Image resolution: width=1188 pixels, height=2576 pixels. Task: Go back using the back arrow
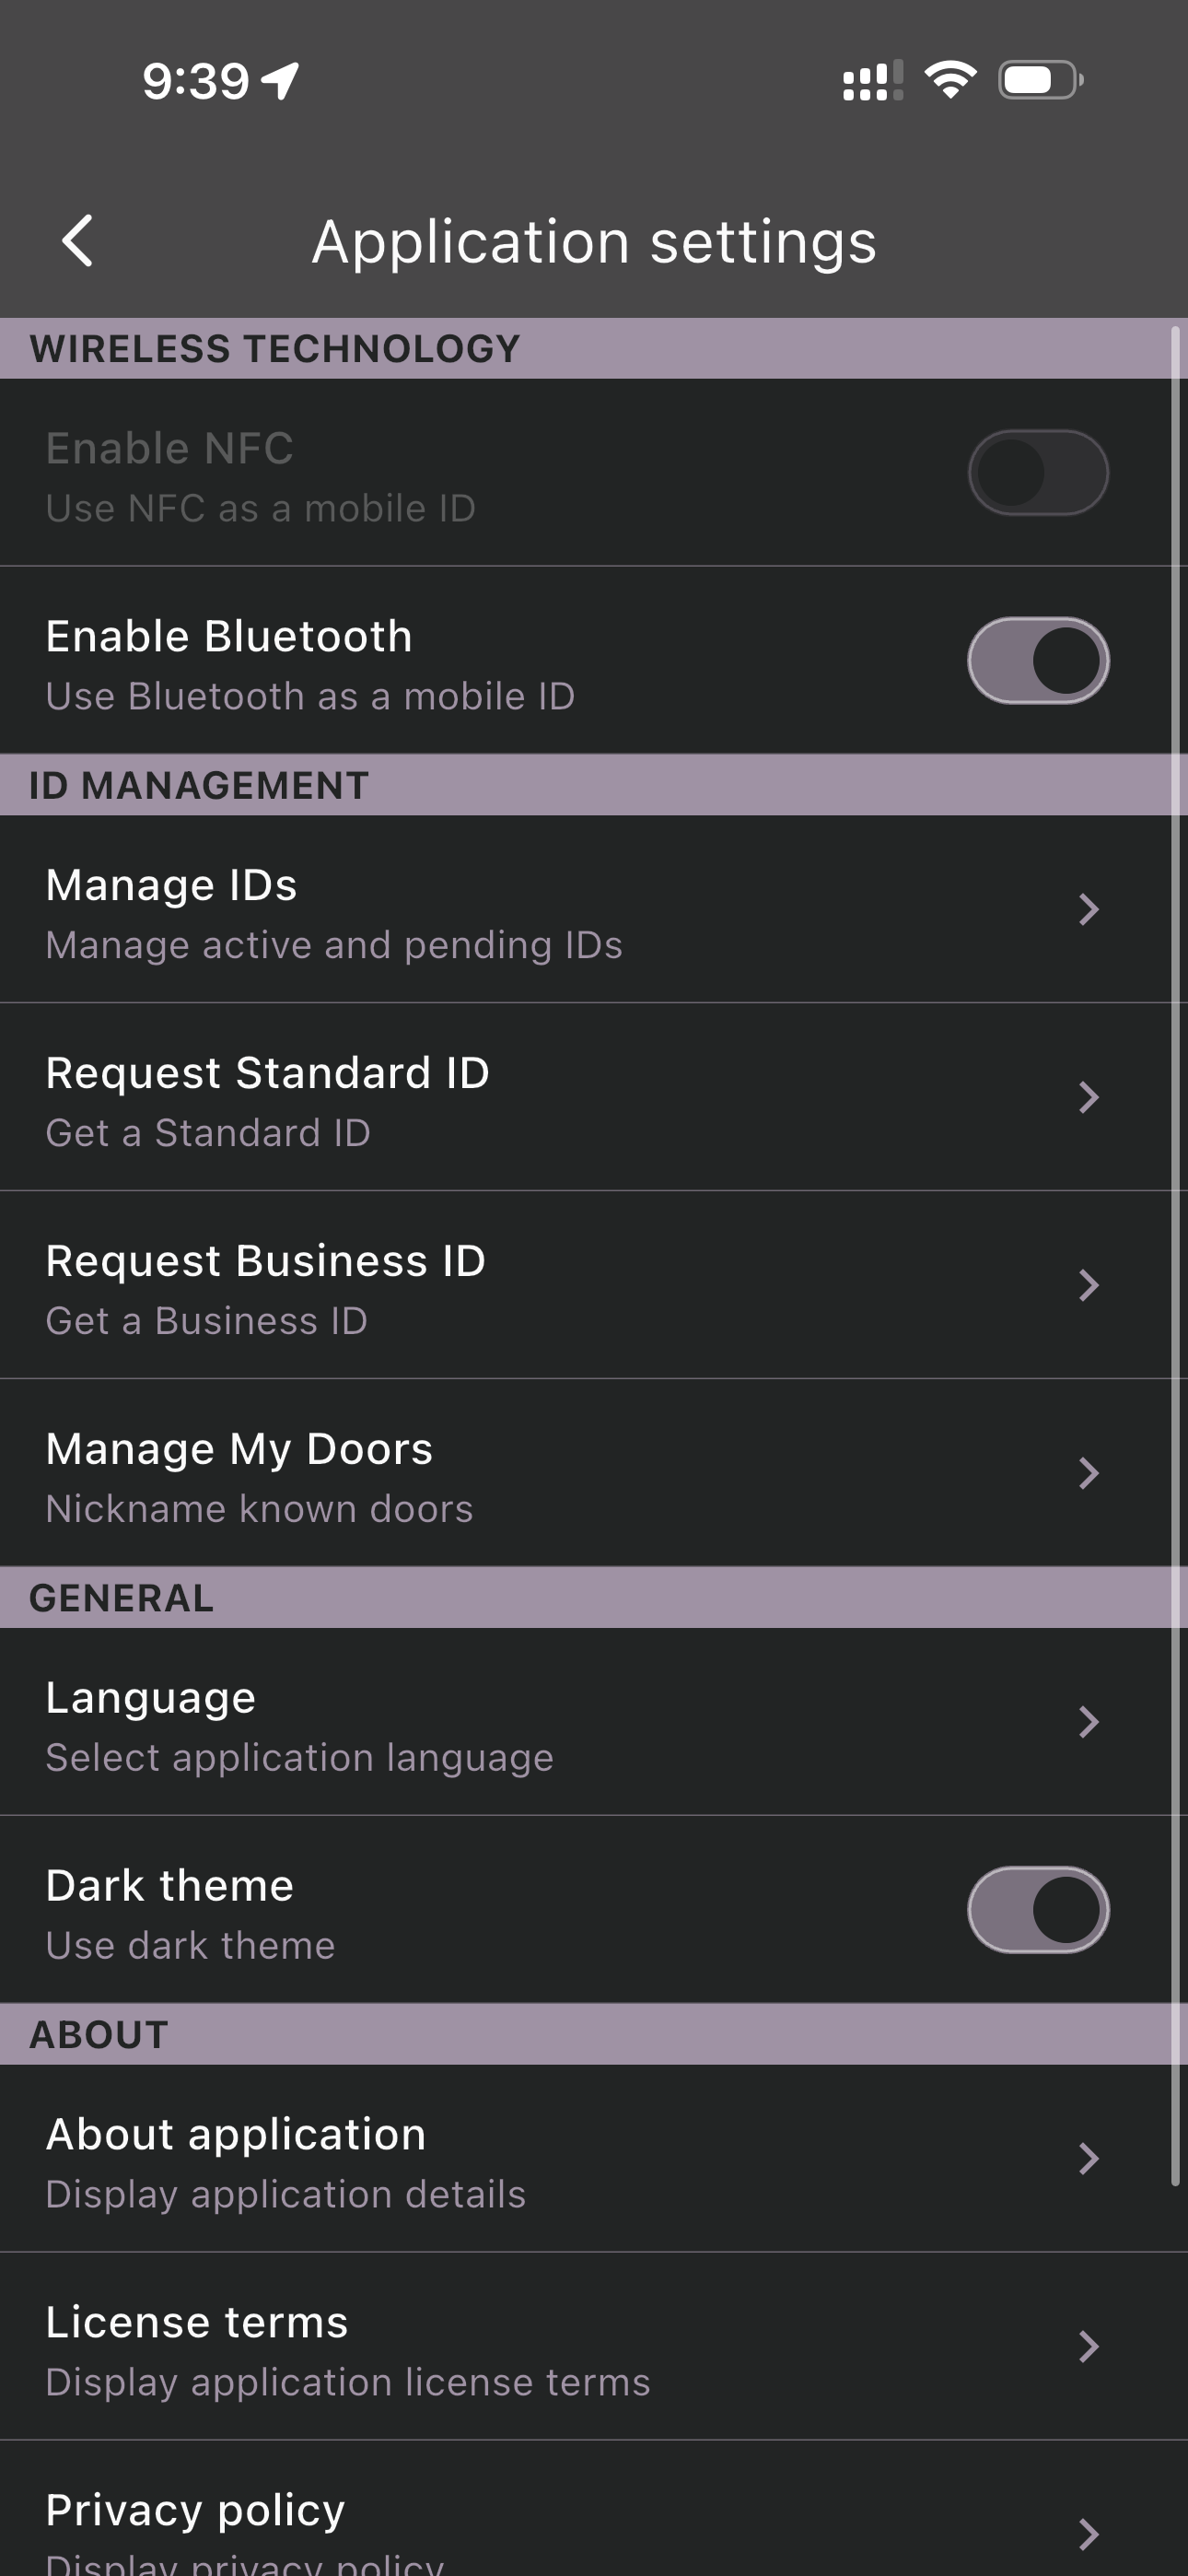[x=78, y=241]
